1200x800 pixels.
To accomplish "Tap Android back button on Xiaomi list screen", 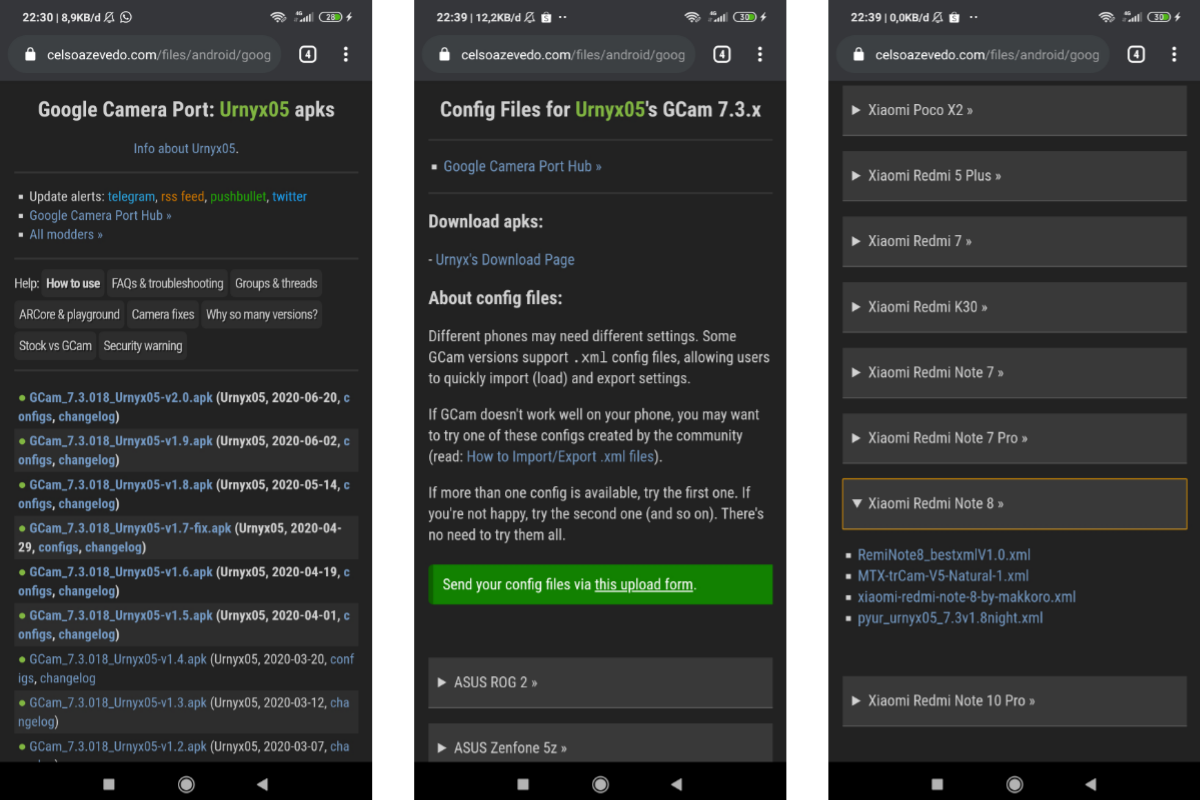I will (1091, 784).
